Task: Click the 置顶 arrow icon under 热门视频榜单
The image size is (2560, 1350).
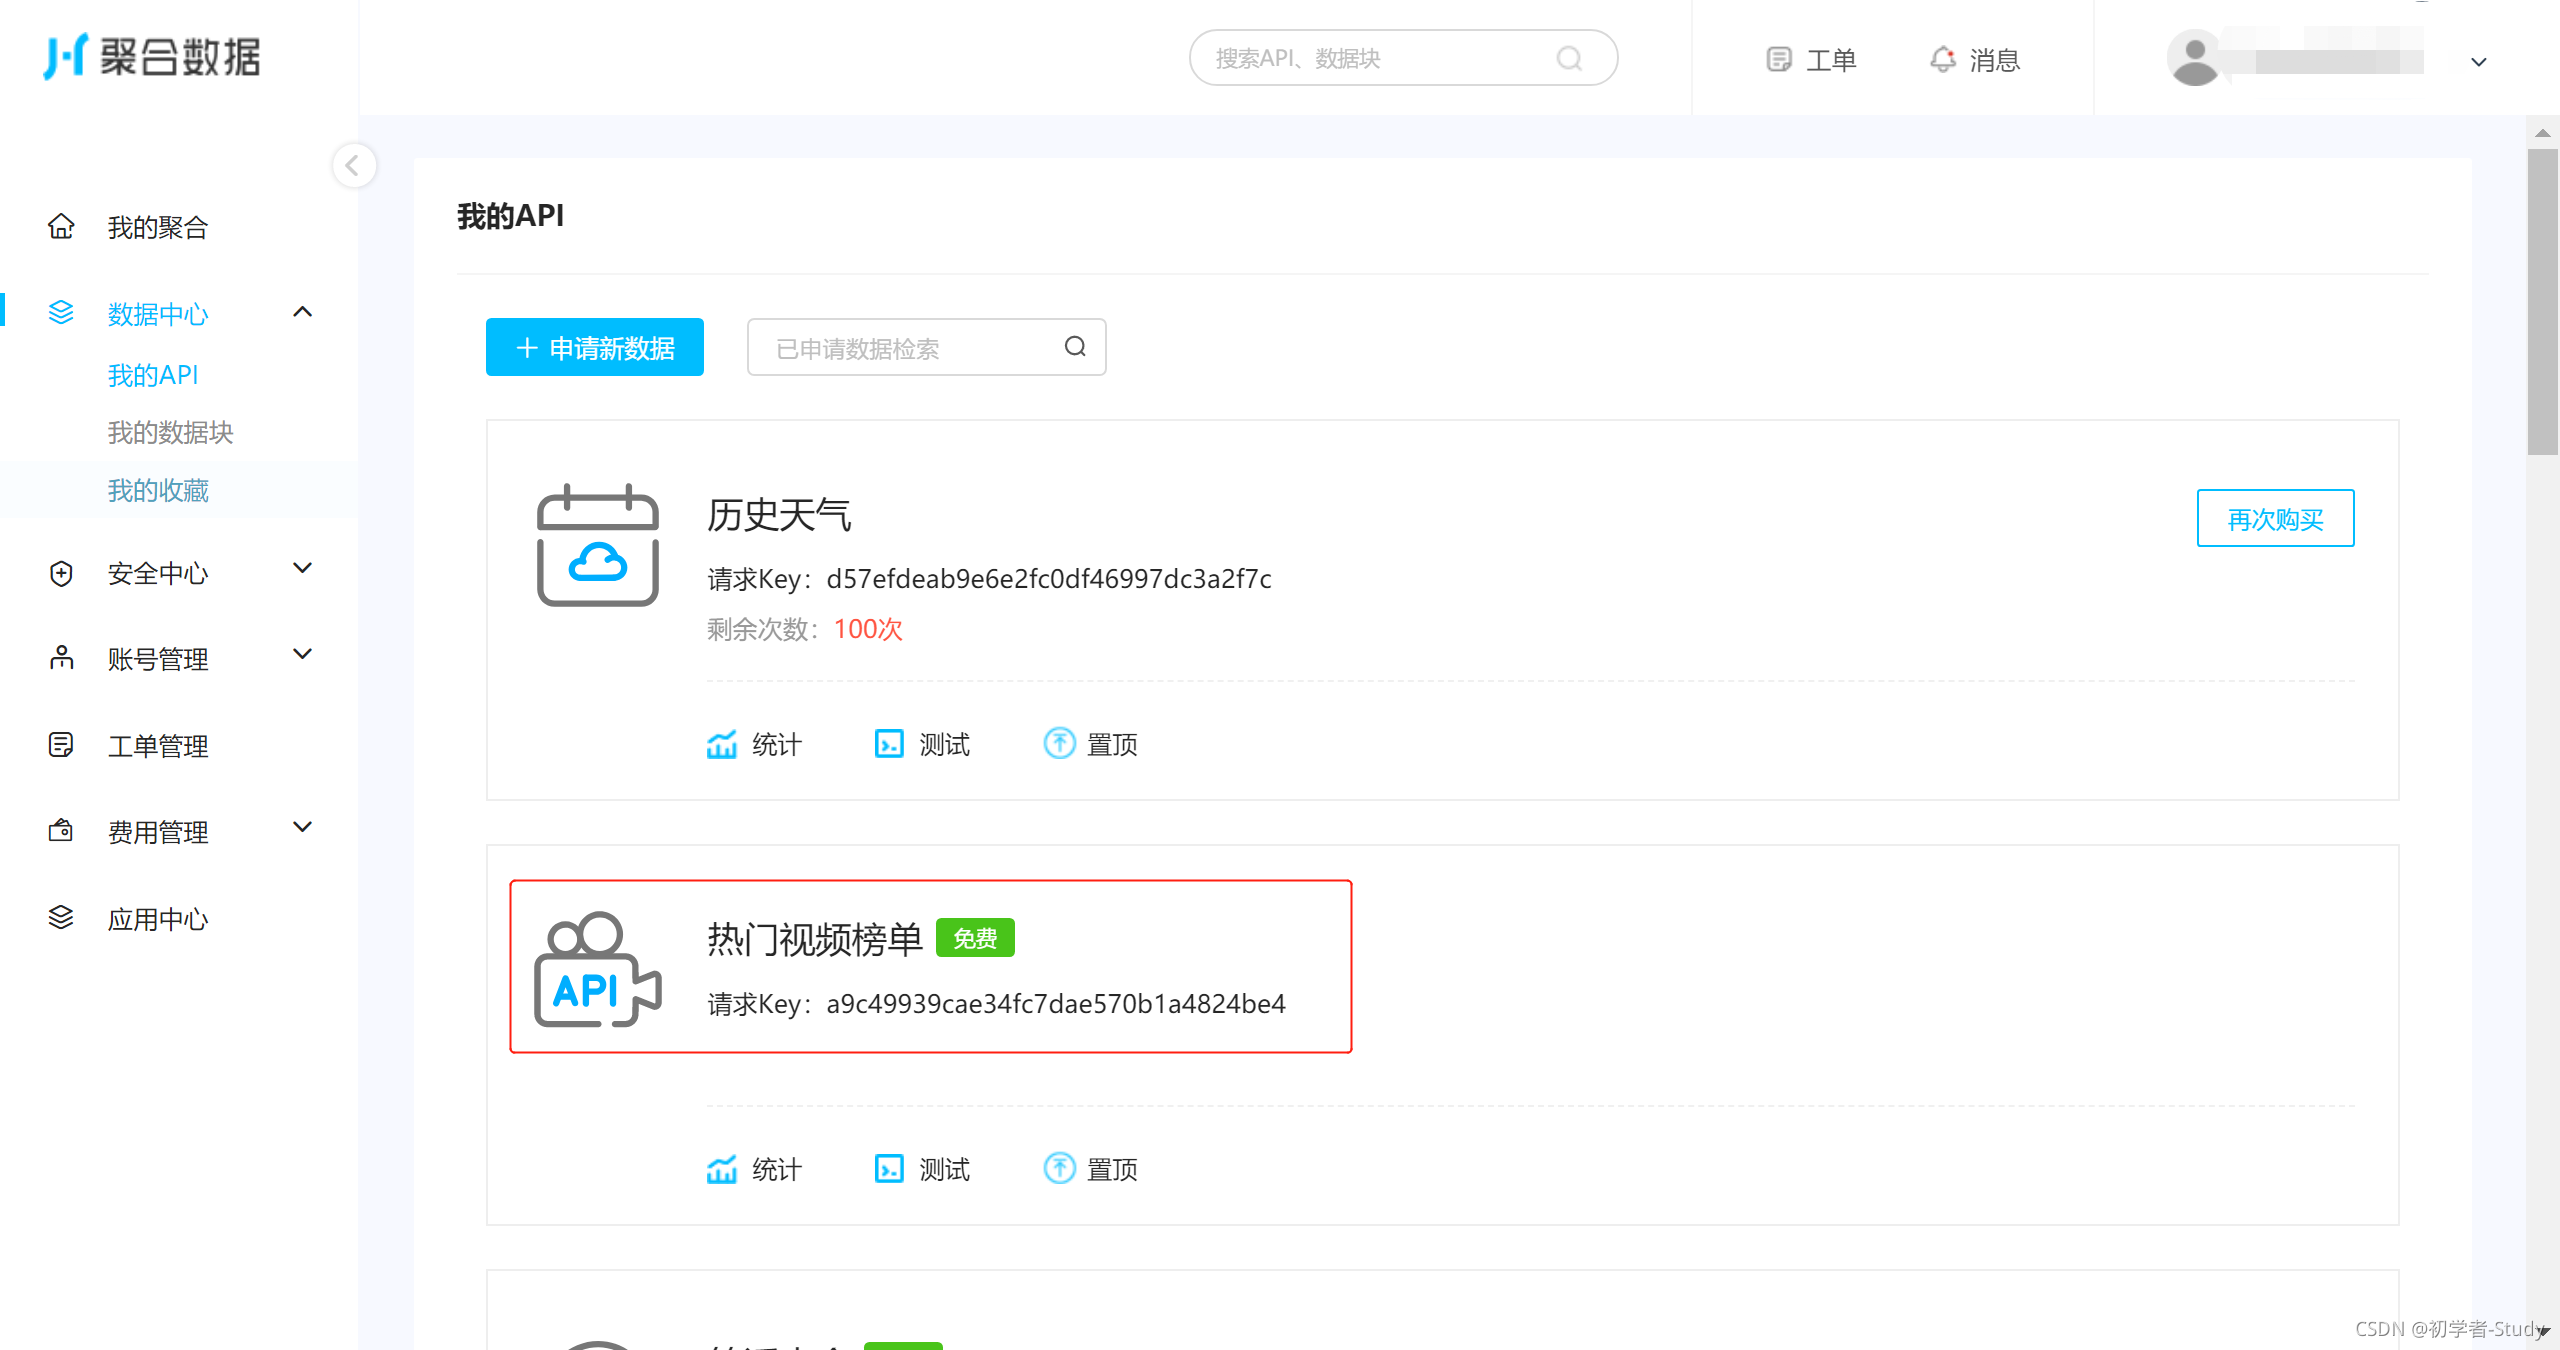Action: coord(1059,1168)
